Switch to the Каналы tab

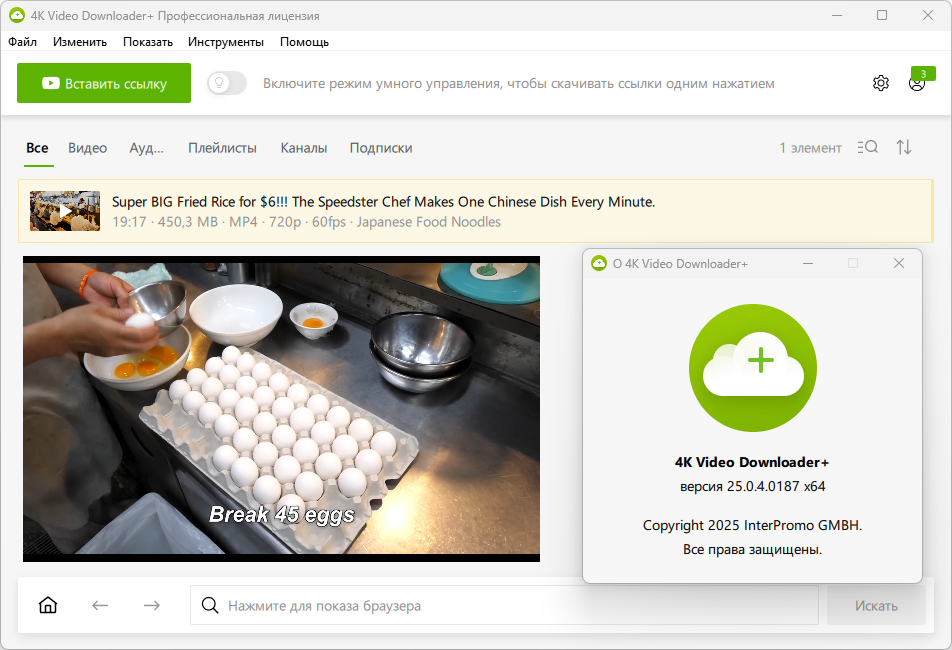(x=304, y=148)
